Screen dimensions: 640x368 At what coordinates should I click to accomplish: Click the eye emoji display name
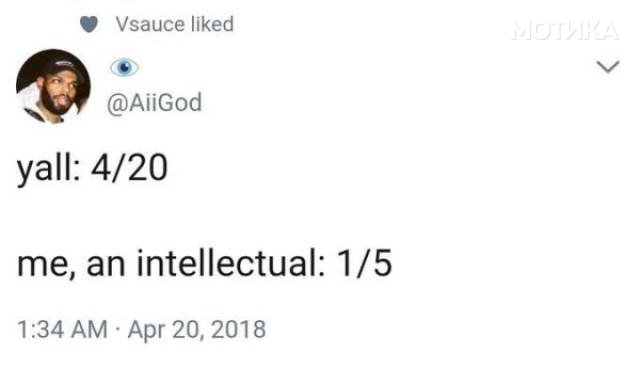click(124, 67)
